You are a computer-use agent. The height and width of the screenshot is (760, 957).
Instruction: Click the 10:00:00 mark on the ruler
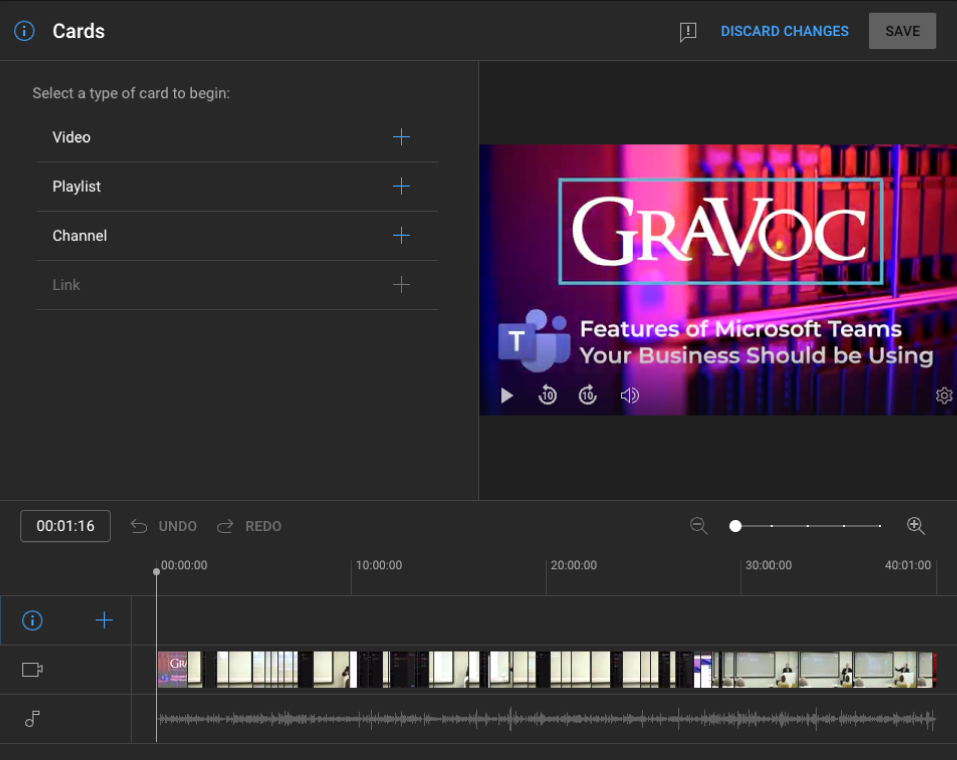(378, 565)
